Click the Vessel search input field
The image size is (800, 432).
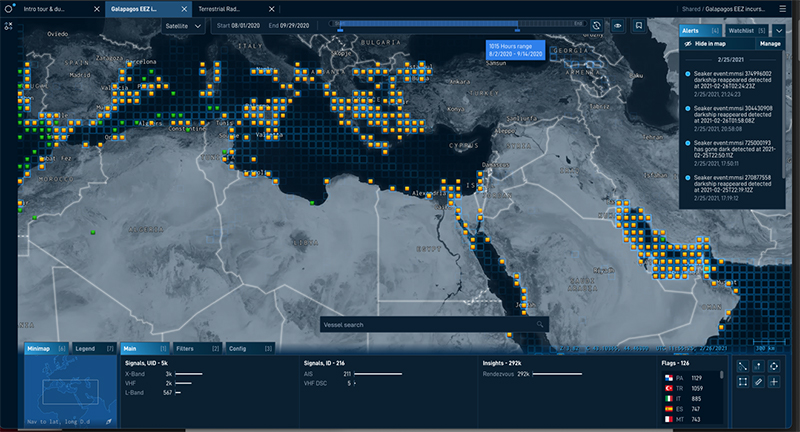[434, 324]
